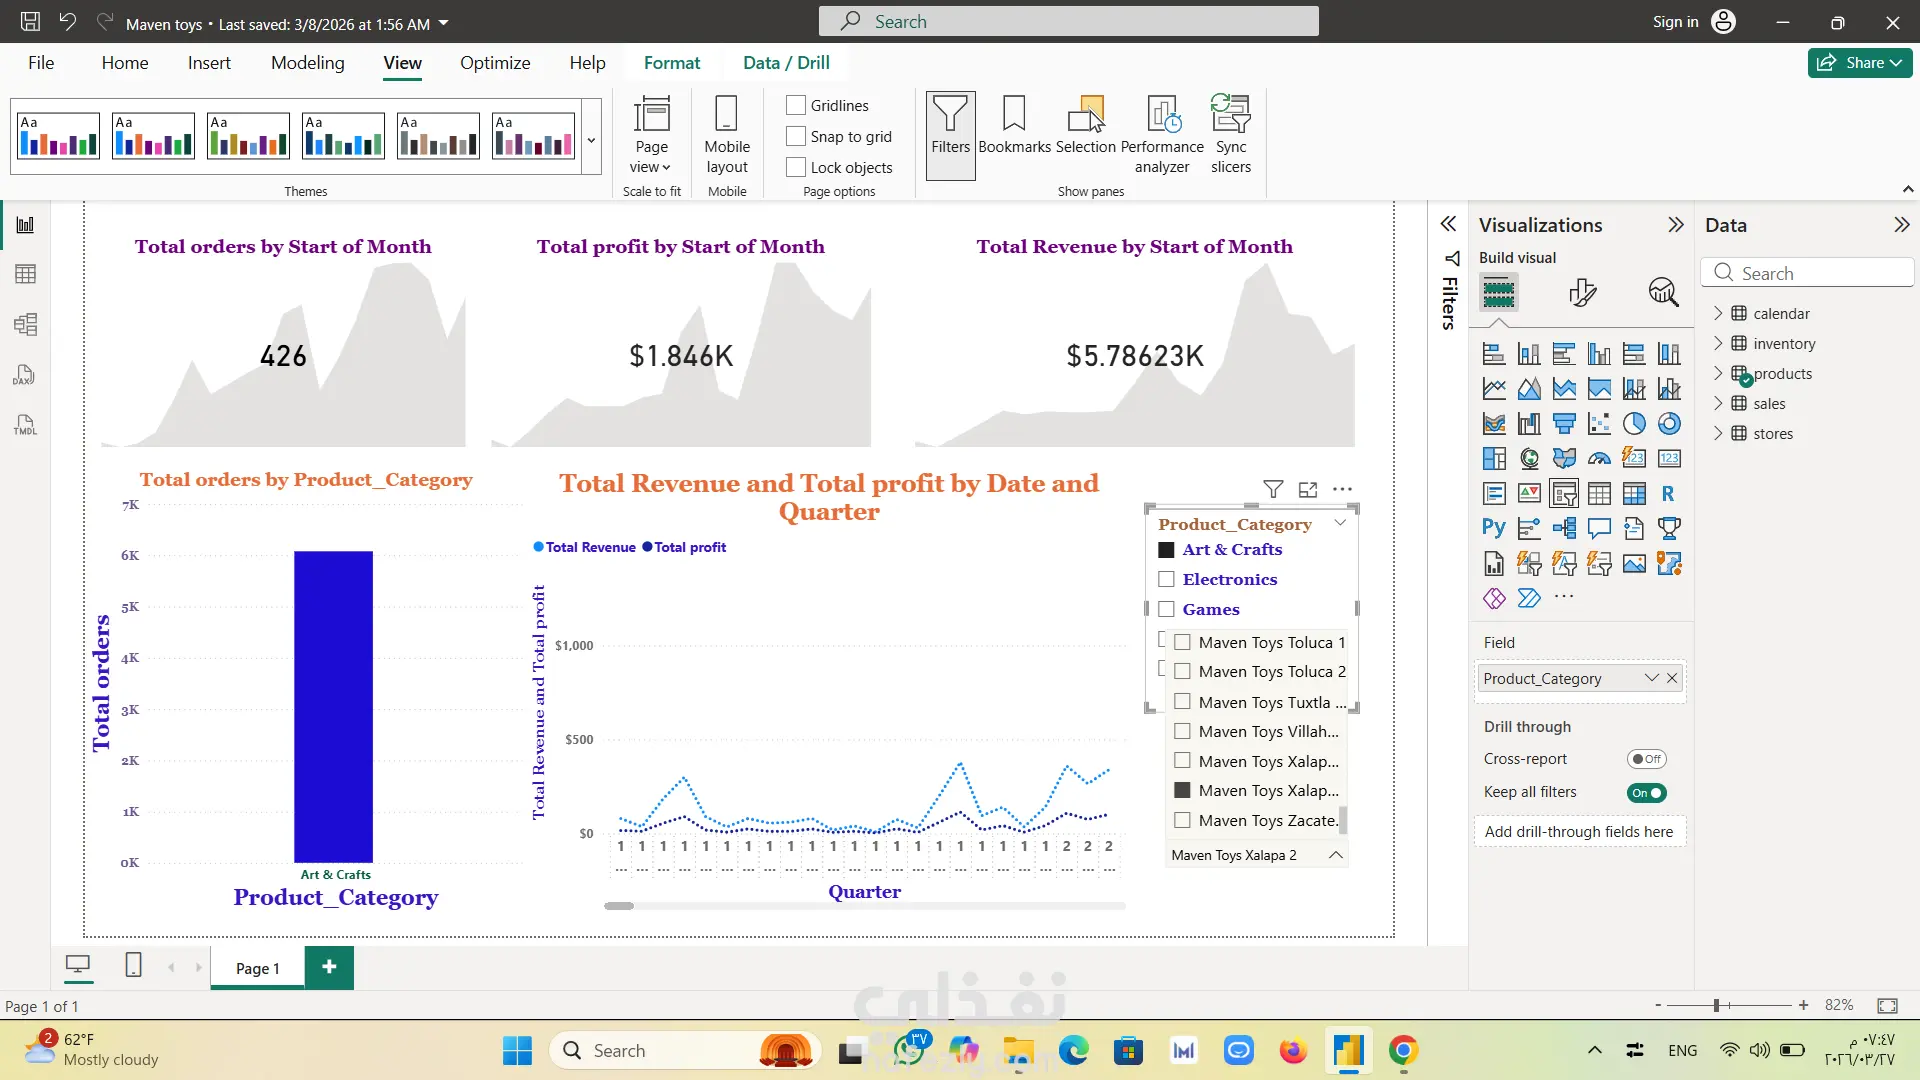Check the Electronics slicer option
1920x1080 pixels.
[x=1166, y=579]
